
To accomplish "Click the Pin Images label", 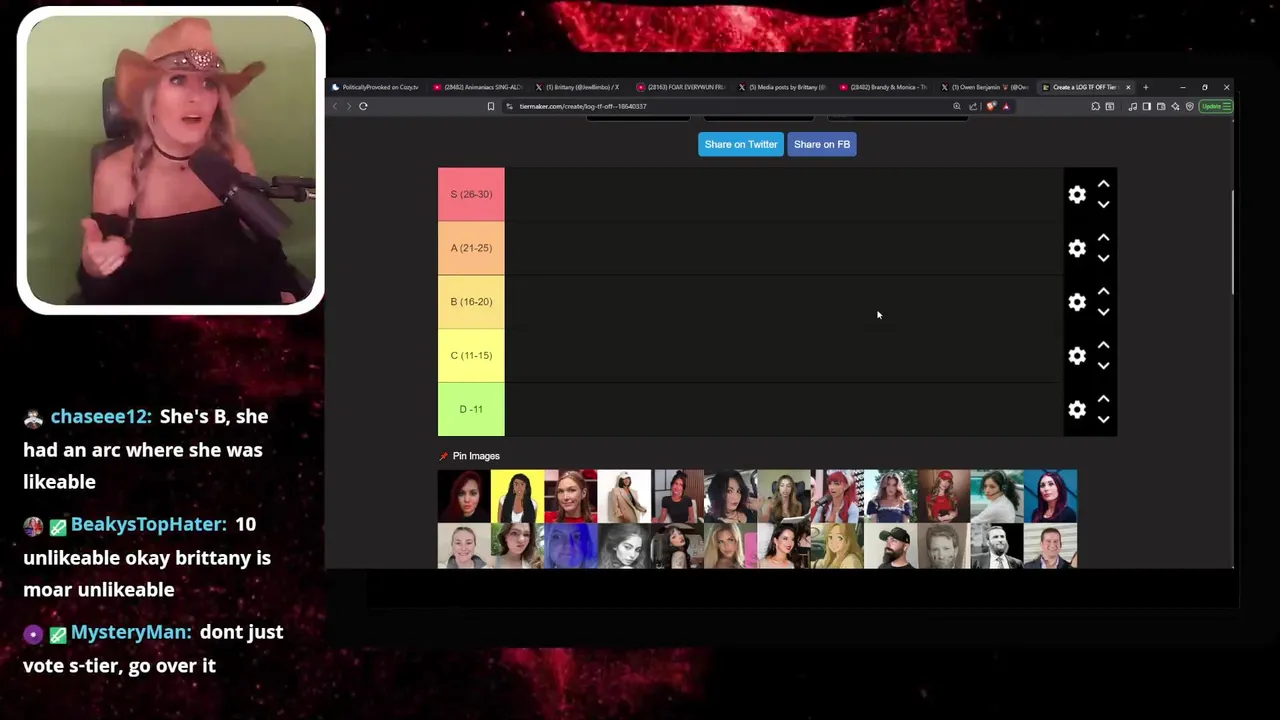I will 476,456.
